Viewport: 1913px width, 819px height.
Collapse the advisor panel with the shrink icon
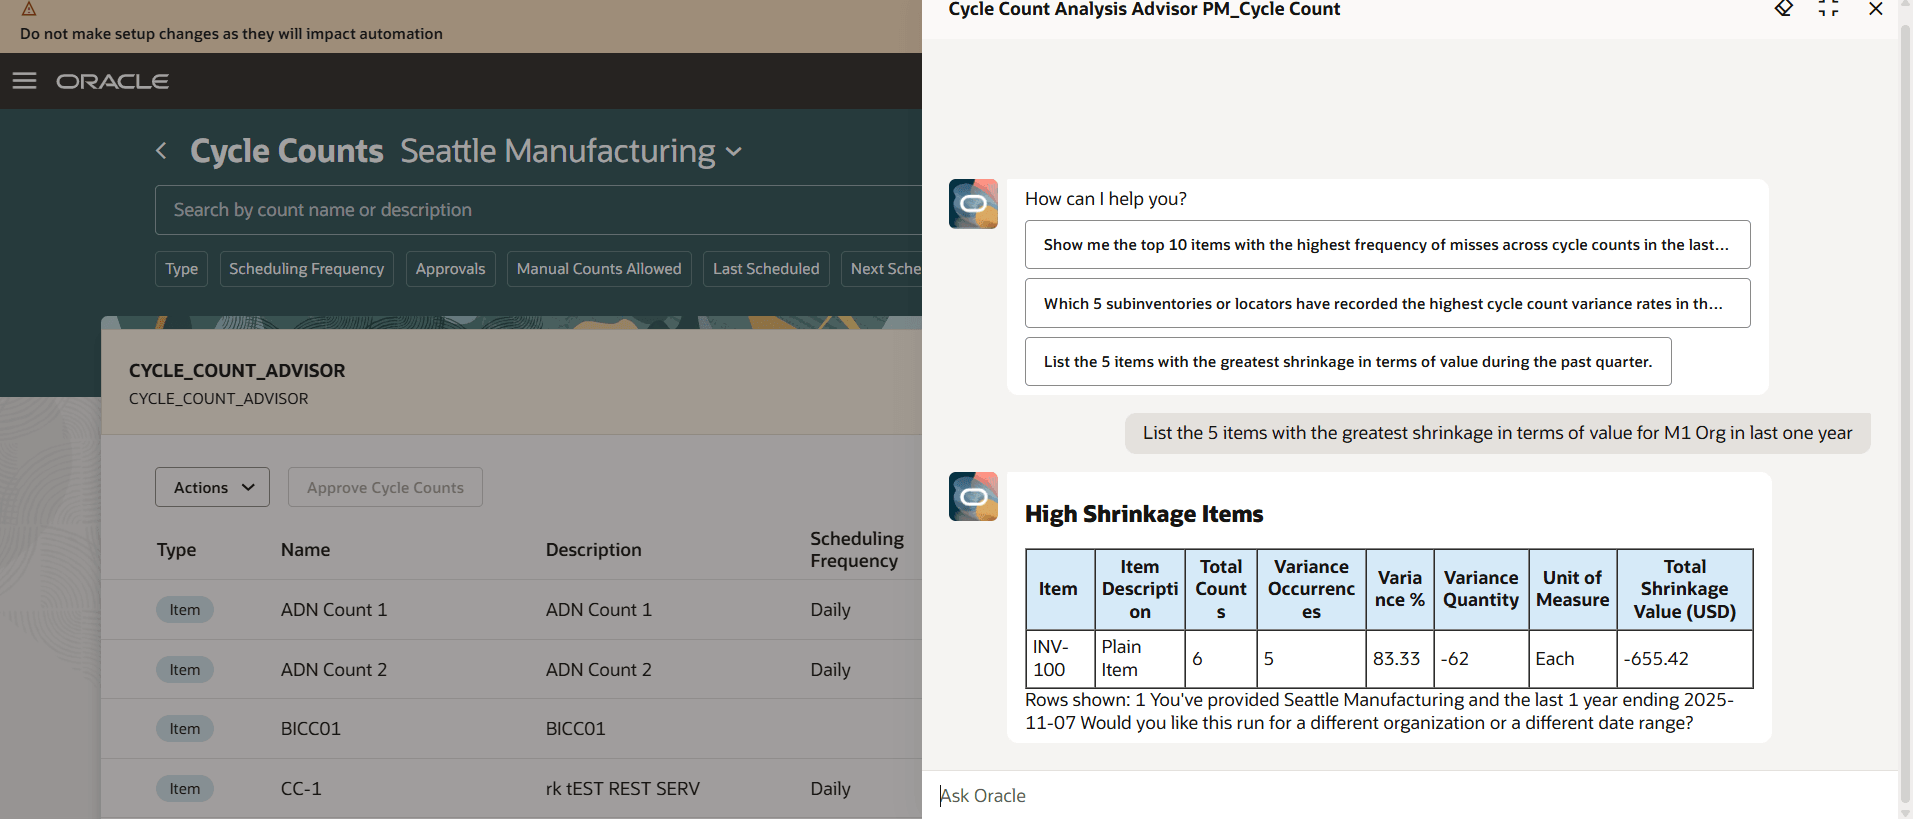coord(1828,9)
